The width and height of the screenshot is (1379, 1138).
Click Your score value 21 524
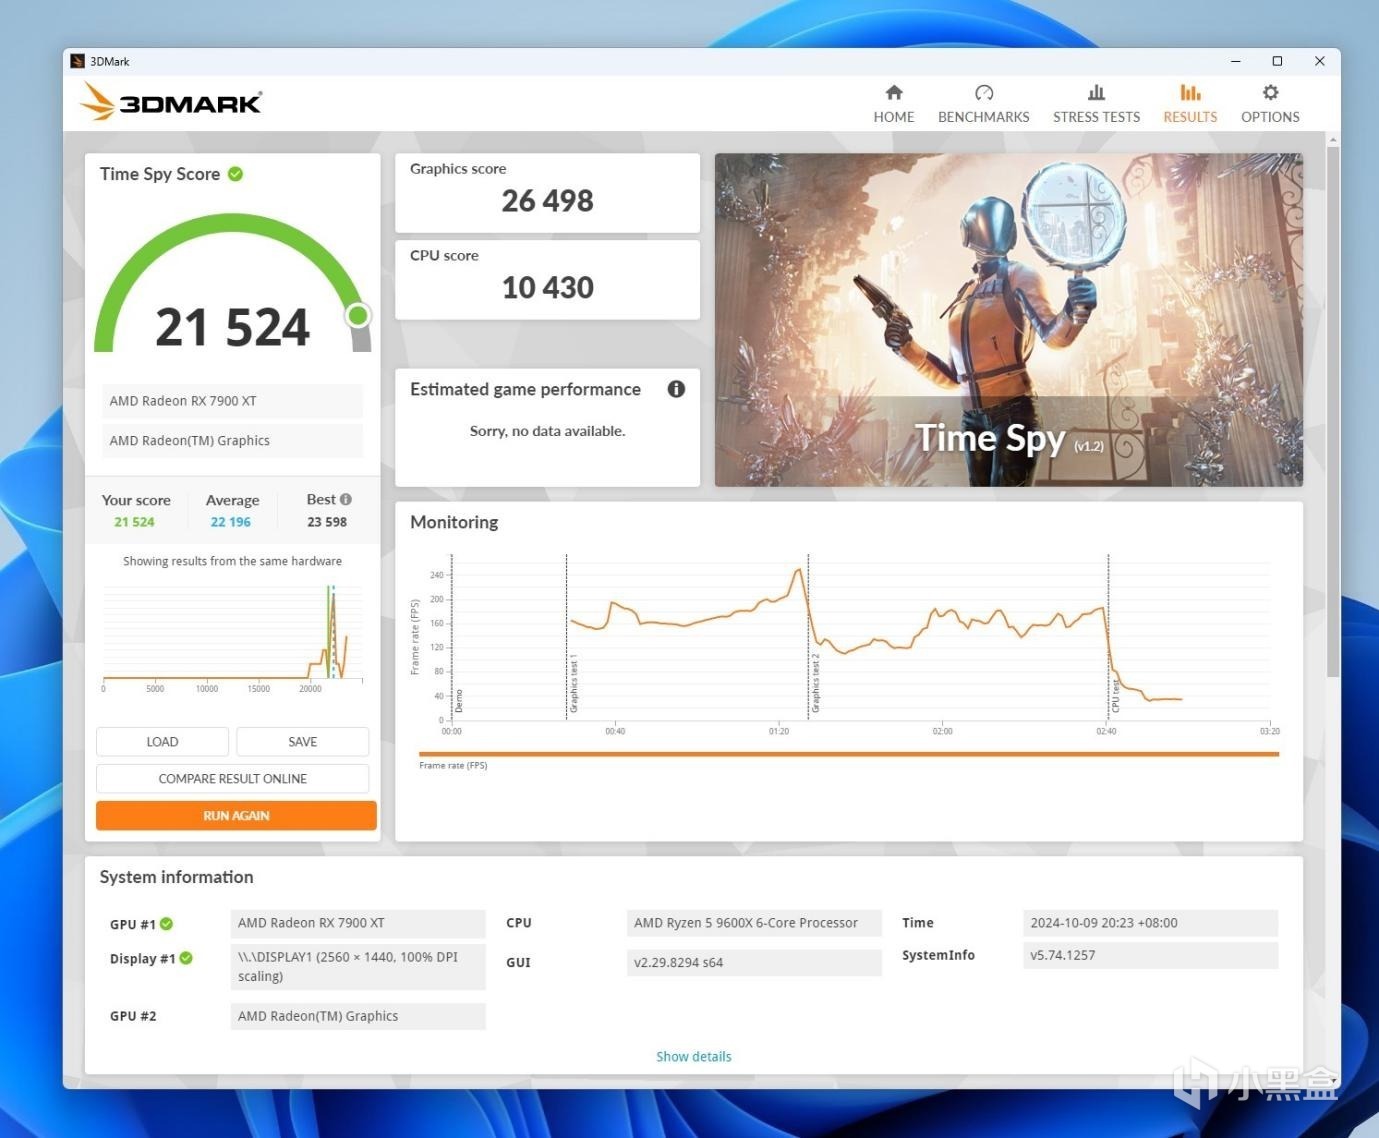[134, 522]
